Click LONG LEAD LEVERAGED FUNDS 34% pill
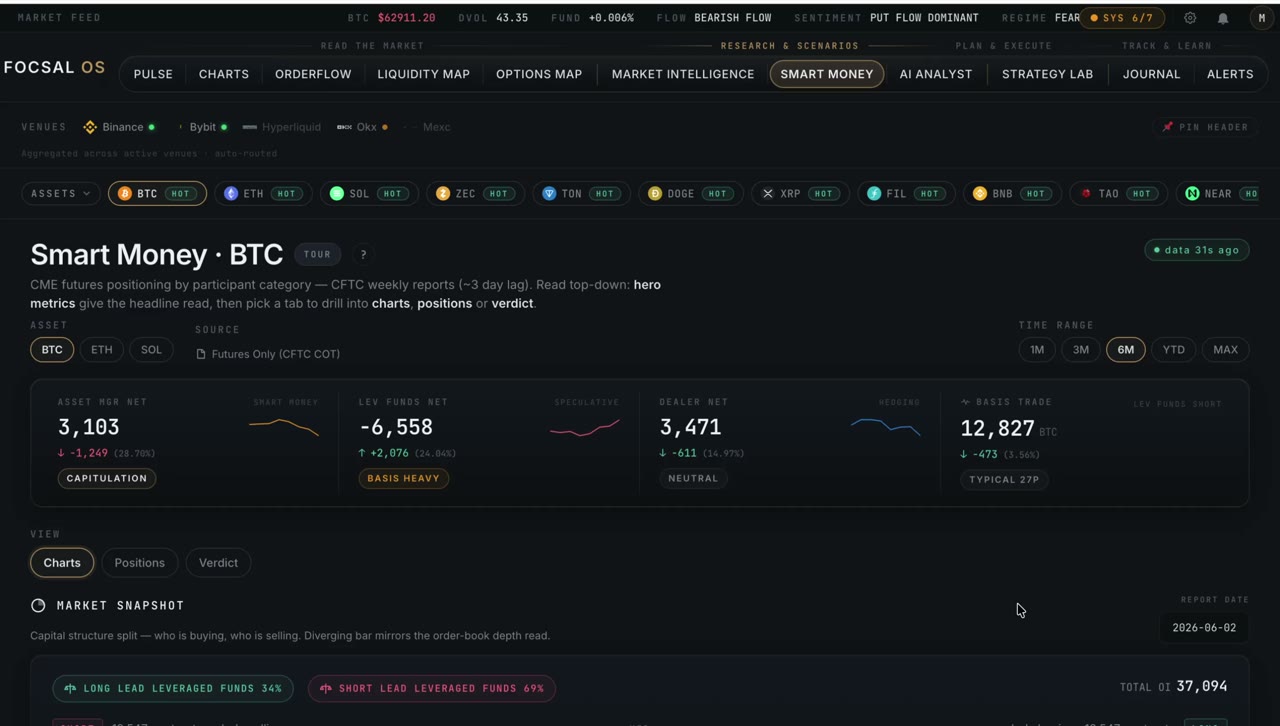The image size is (1280, 726). 173,688
